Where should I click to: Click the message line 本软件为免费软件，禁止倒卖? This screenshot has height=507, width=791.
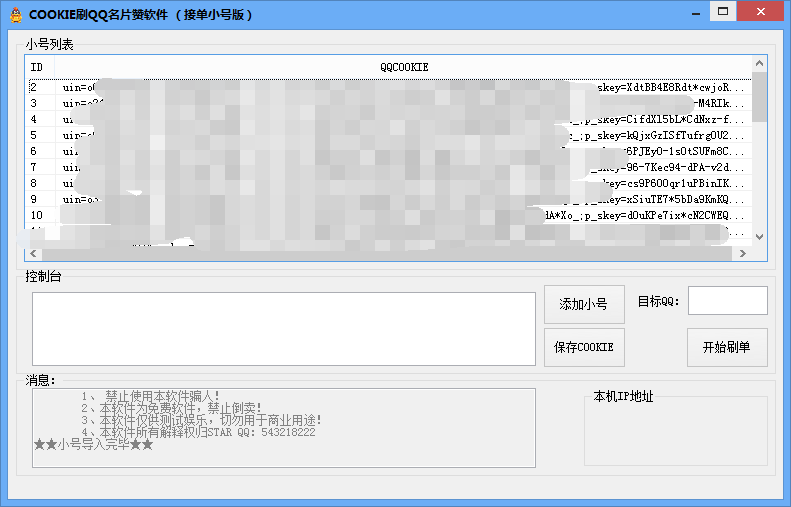(181, 408)
